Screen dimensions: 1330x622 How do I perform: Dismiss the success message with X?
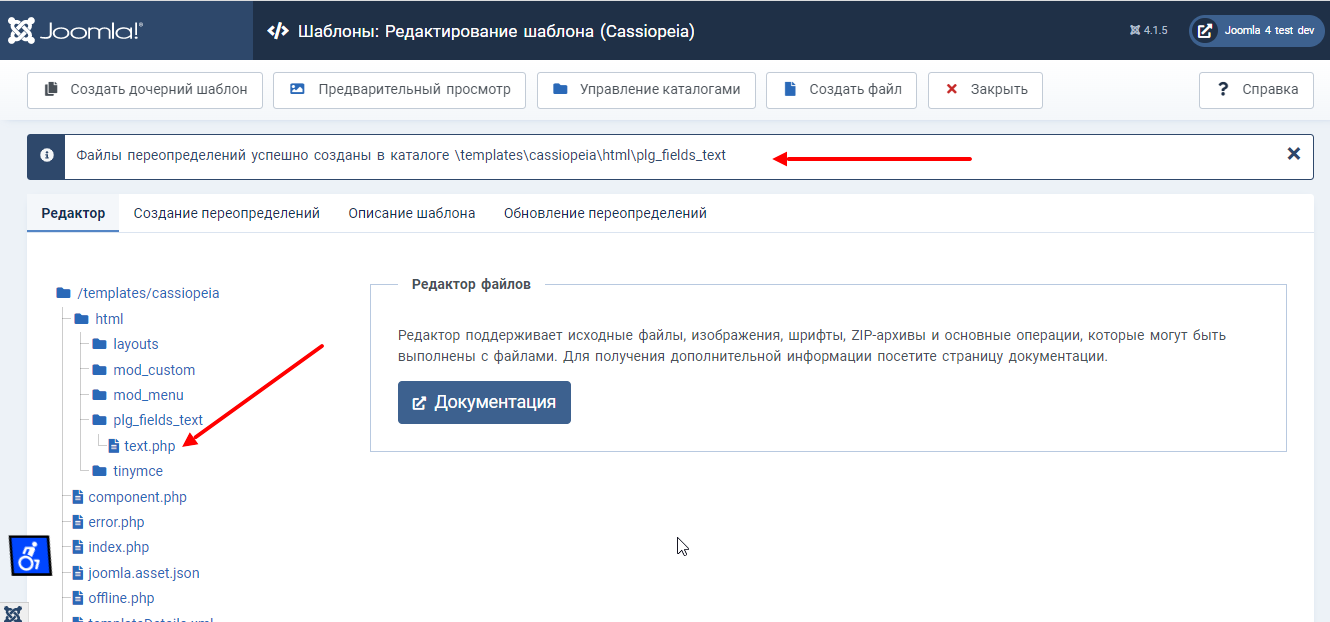pos(1293,154)
